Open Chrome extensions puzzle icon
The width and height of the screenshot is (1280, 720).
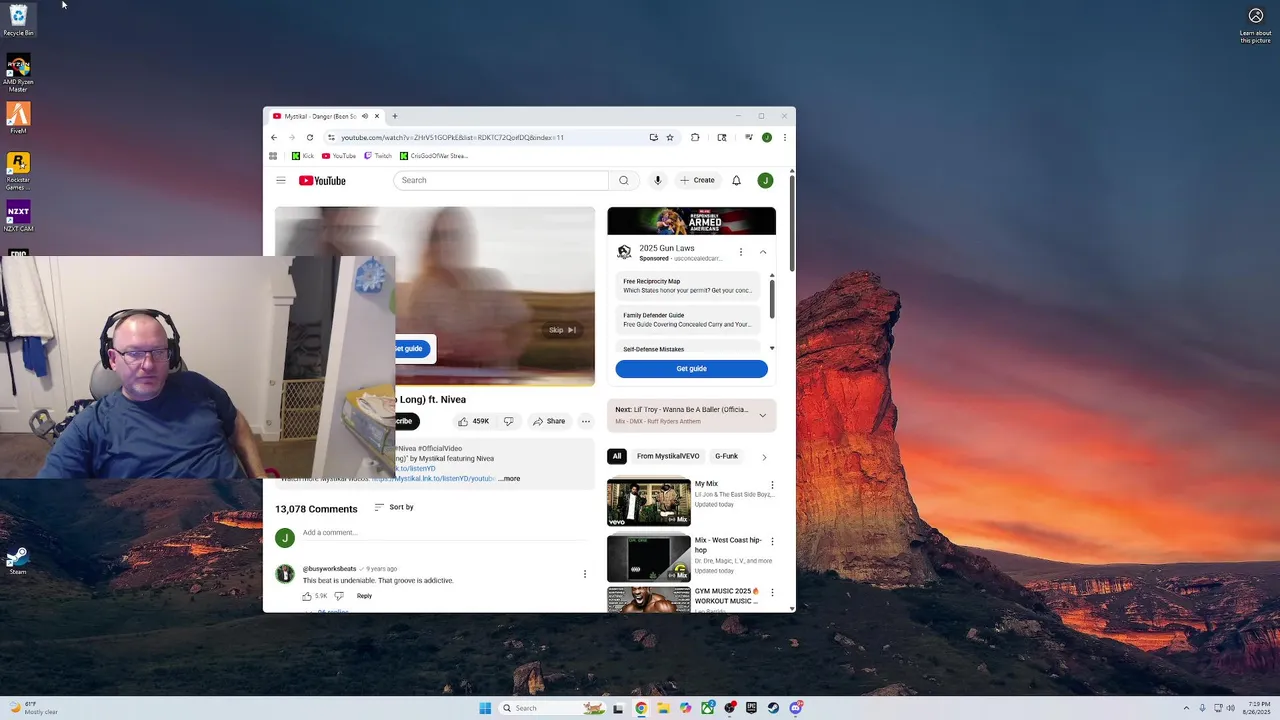[695, 137]
